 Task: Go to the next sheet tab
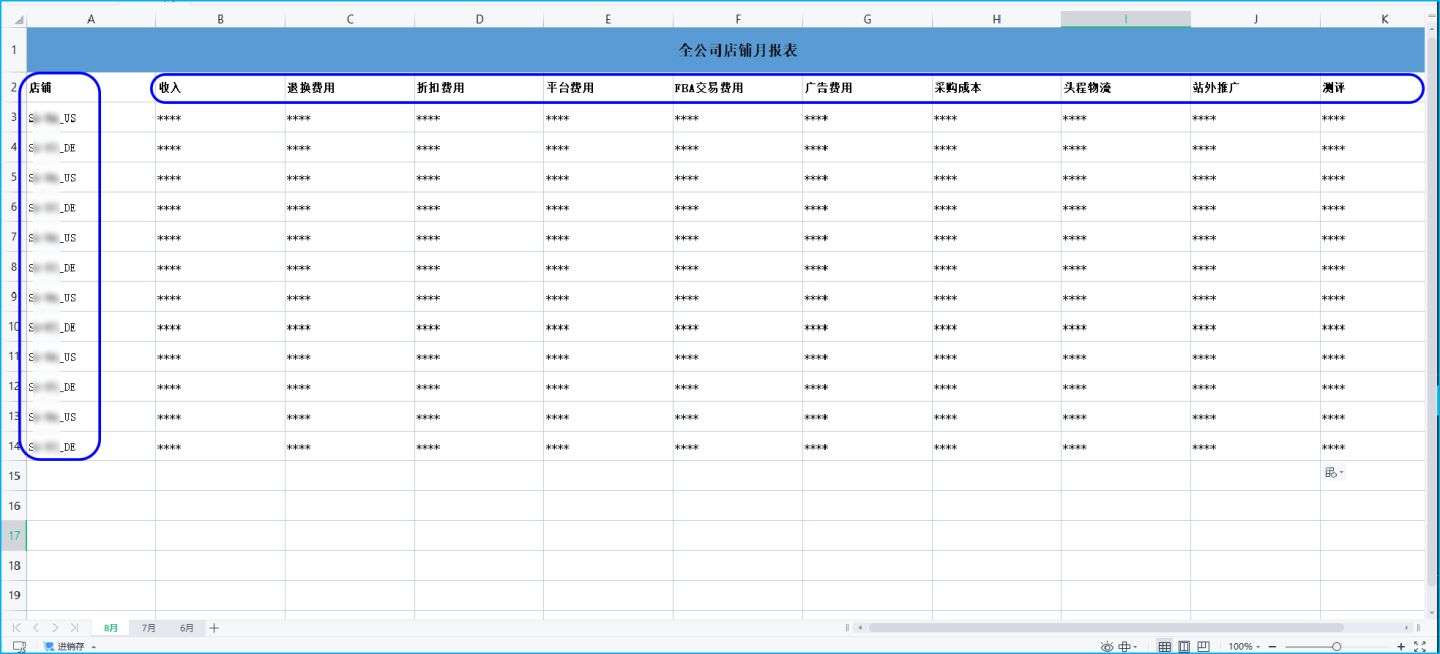pos(55,627)
